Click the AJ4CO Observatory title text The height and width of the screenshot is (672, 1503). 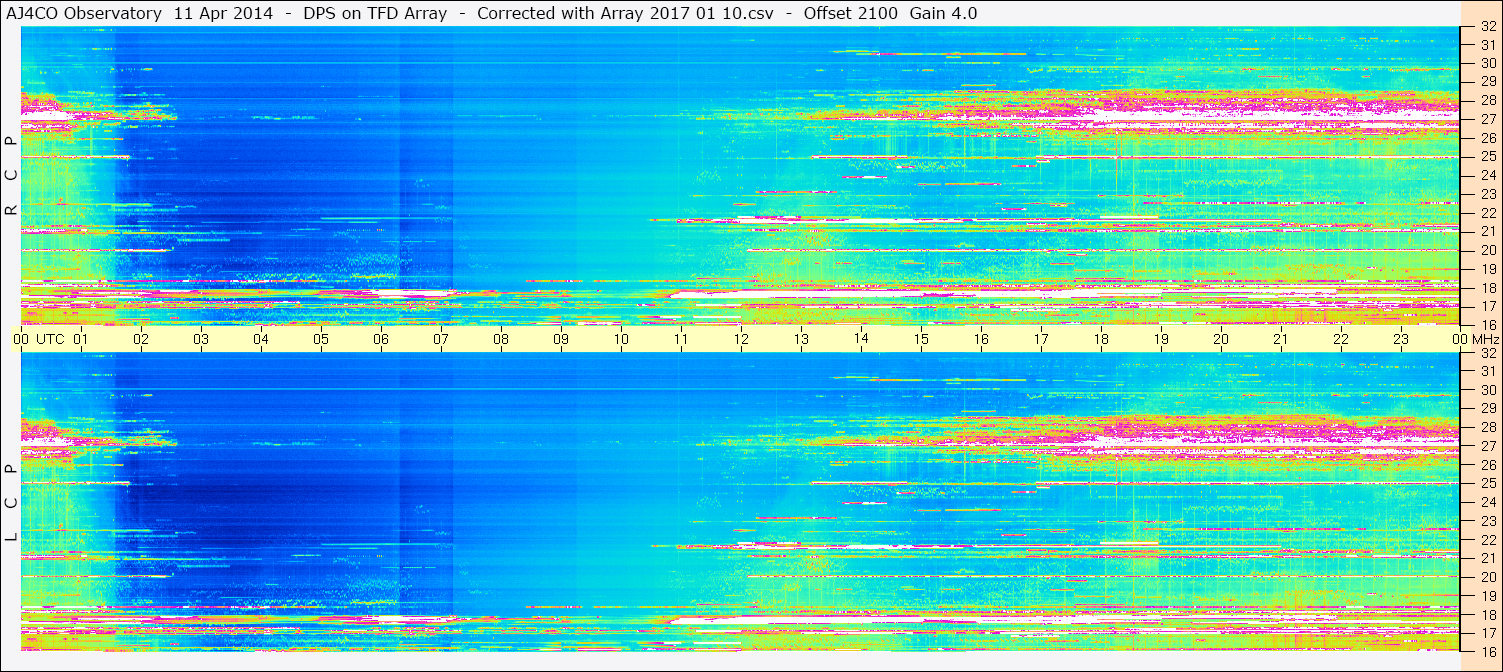click(84, 13)
